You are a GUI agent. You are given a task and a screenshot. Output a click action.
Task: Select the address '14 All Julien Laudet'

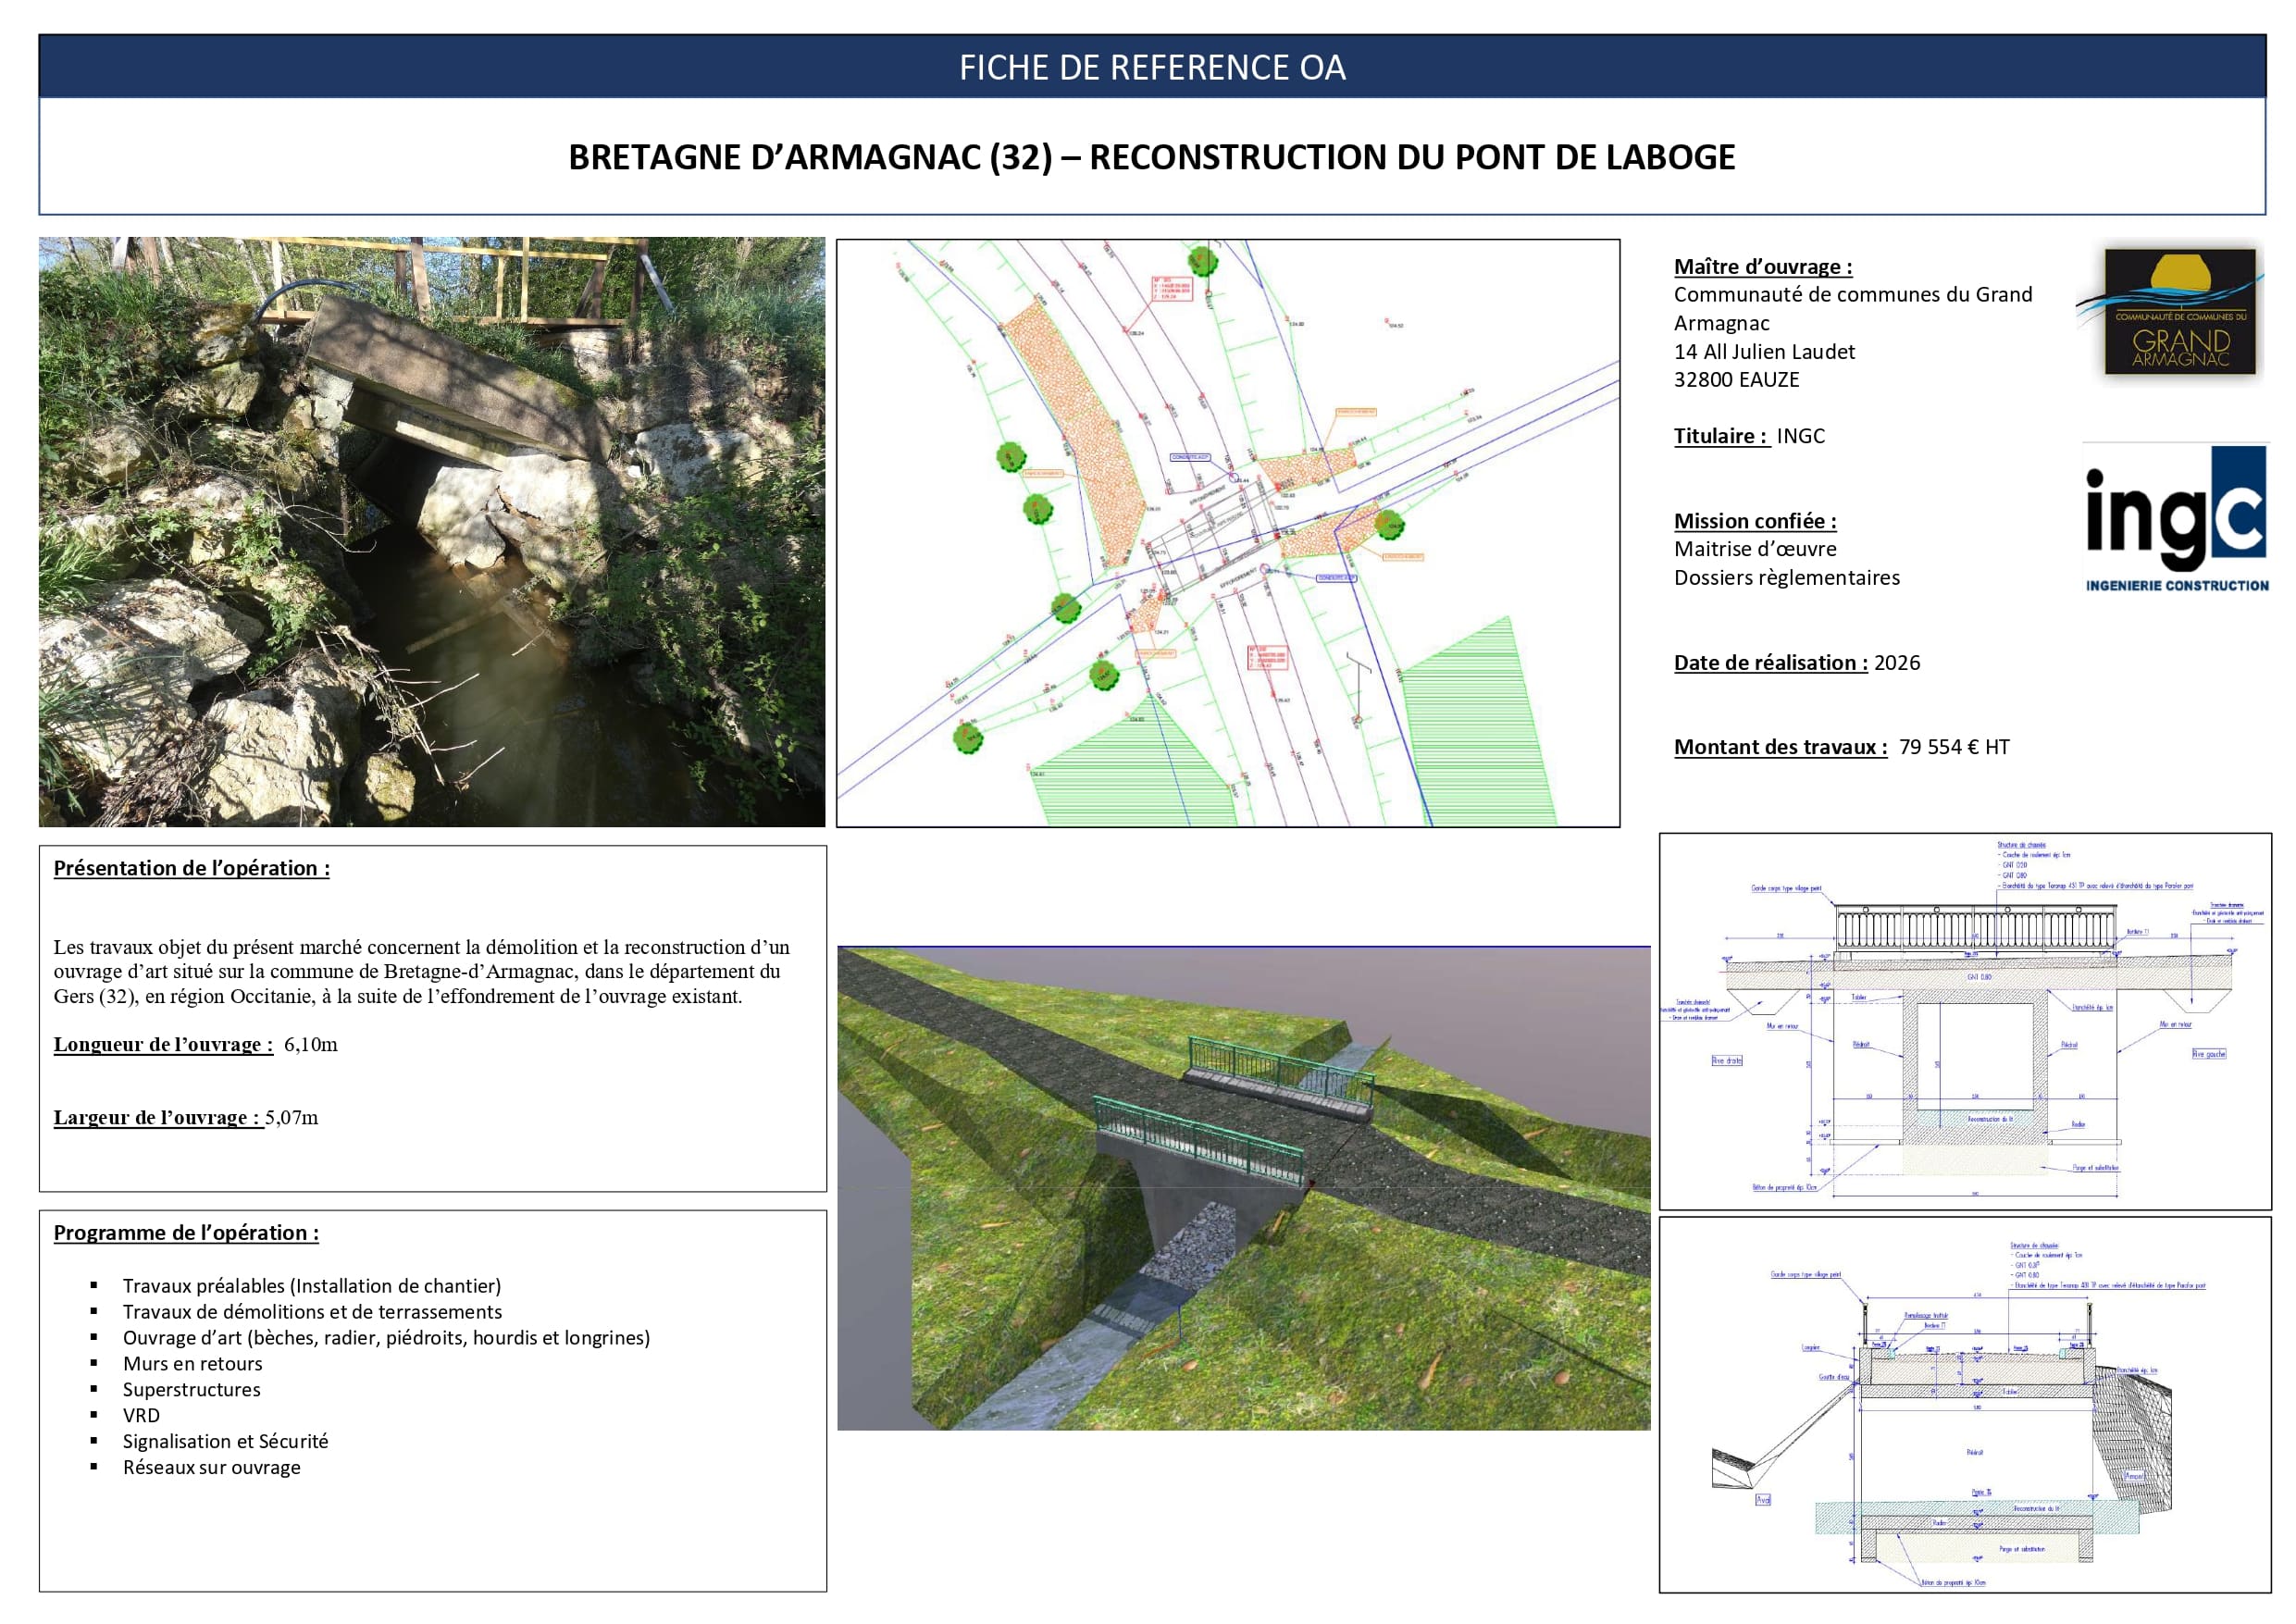pyautogui.click(x=1764, y=352)
